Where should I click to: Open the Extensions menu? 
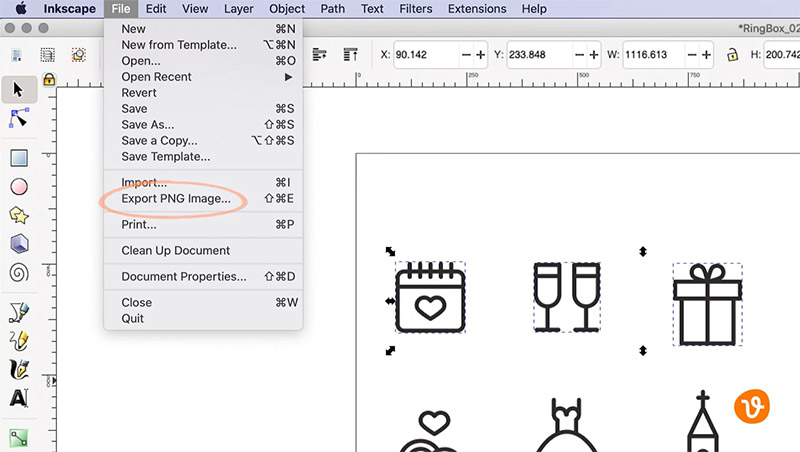477,9
